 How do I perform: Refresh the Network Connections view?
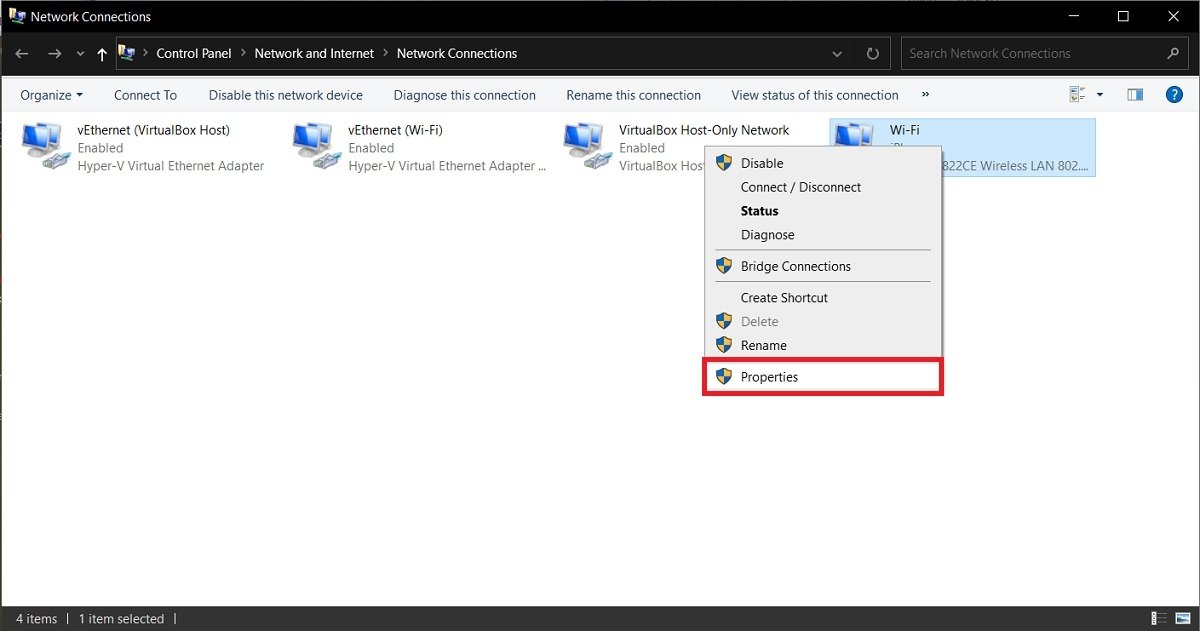[x=872, y=54]
